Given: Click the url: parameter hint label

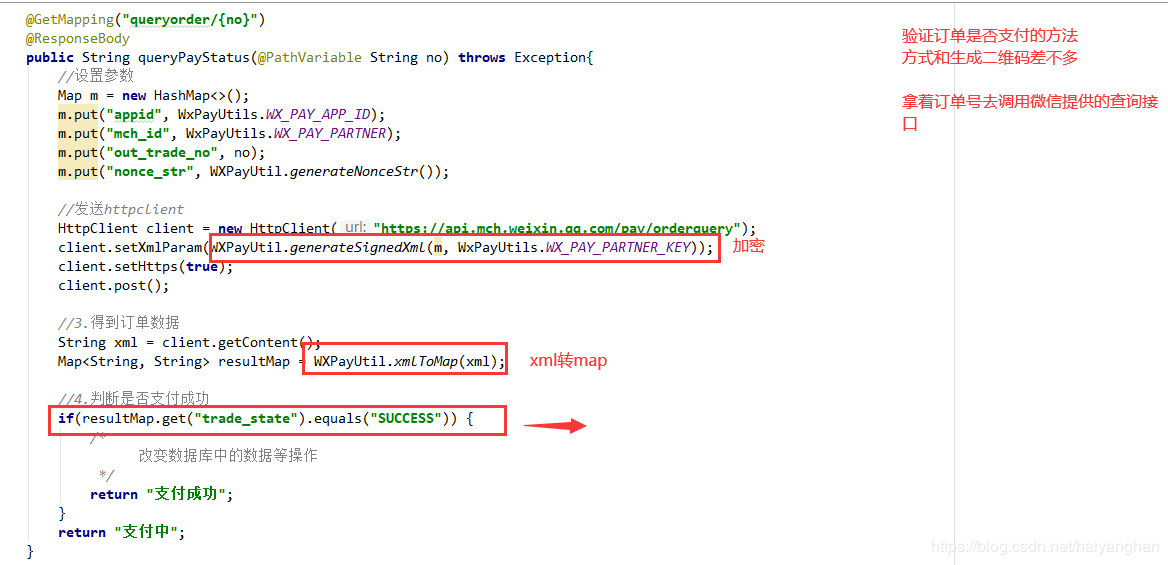Looking at the screenshot, I should click(x=355, y=228).
